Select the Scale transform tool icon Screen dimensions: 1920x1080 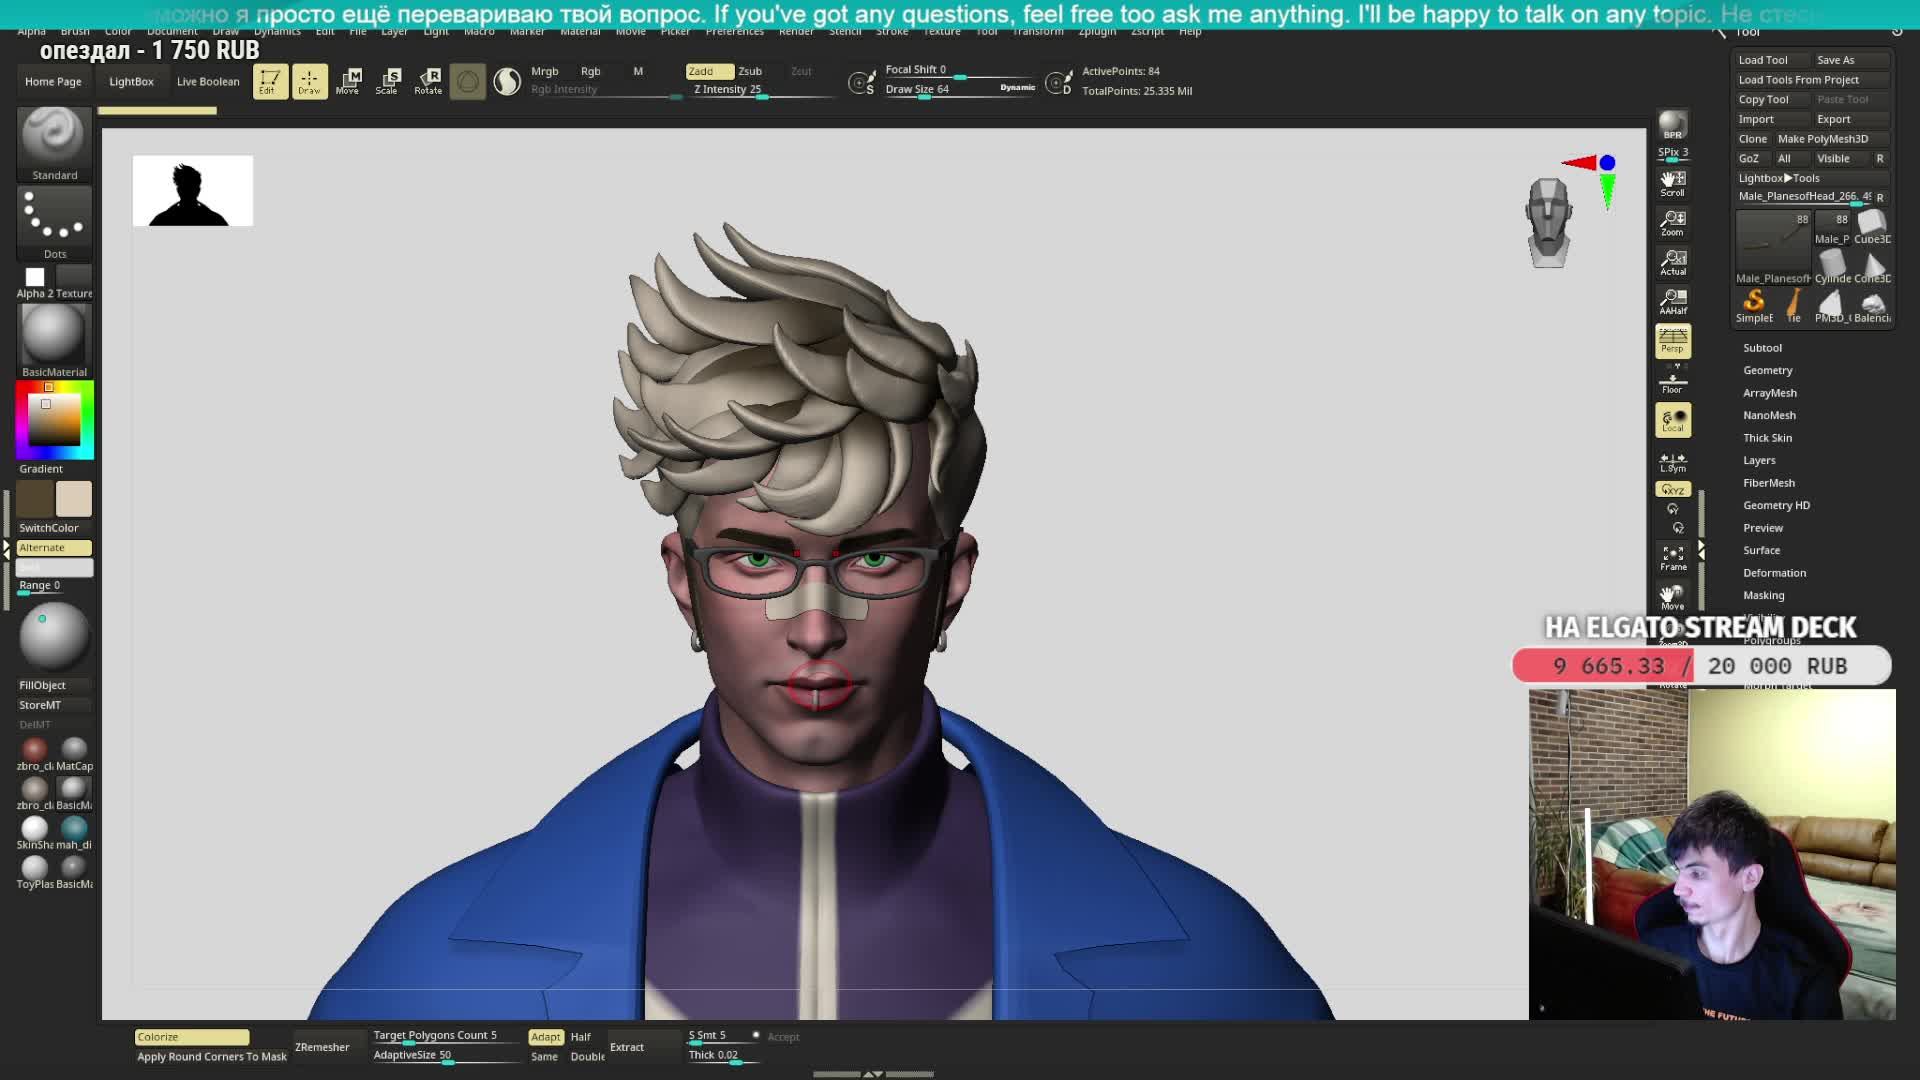387,81
